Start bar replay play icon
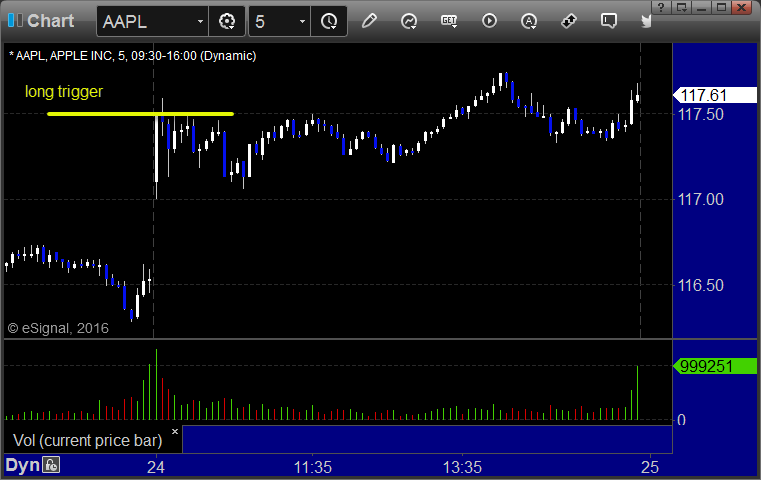The height and width of the screenshot is (480, 761). [x=489, y=21]
